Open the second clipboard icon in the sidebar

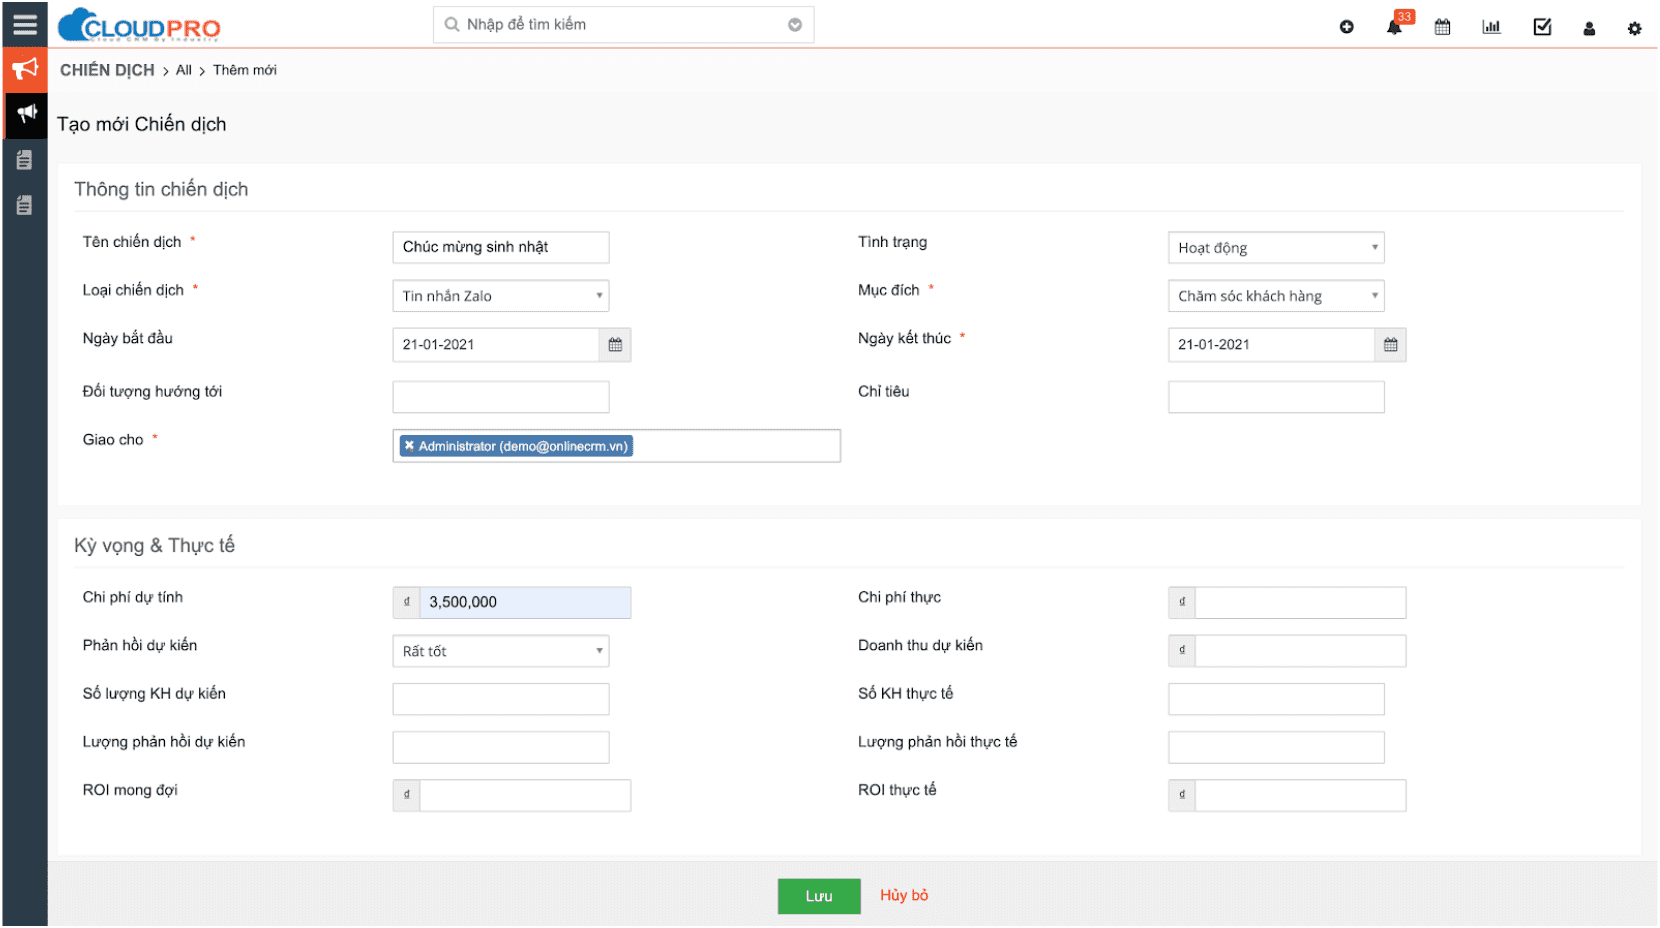click(25, 205)
